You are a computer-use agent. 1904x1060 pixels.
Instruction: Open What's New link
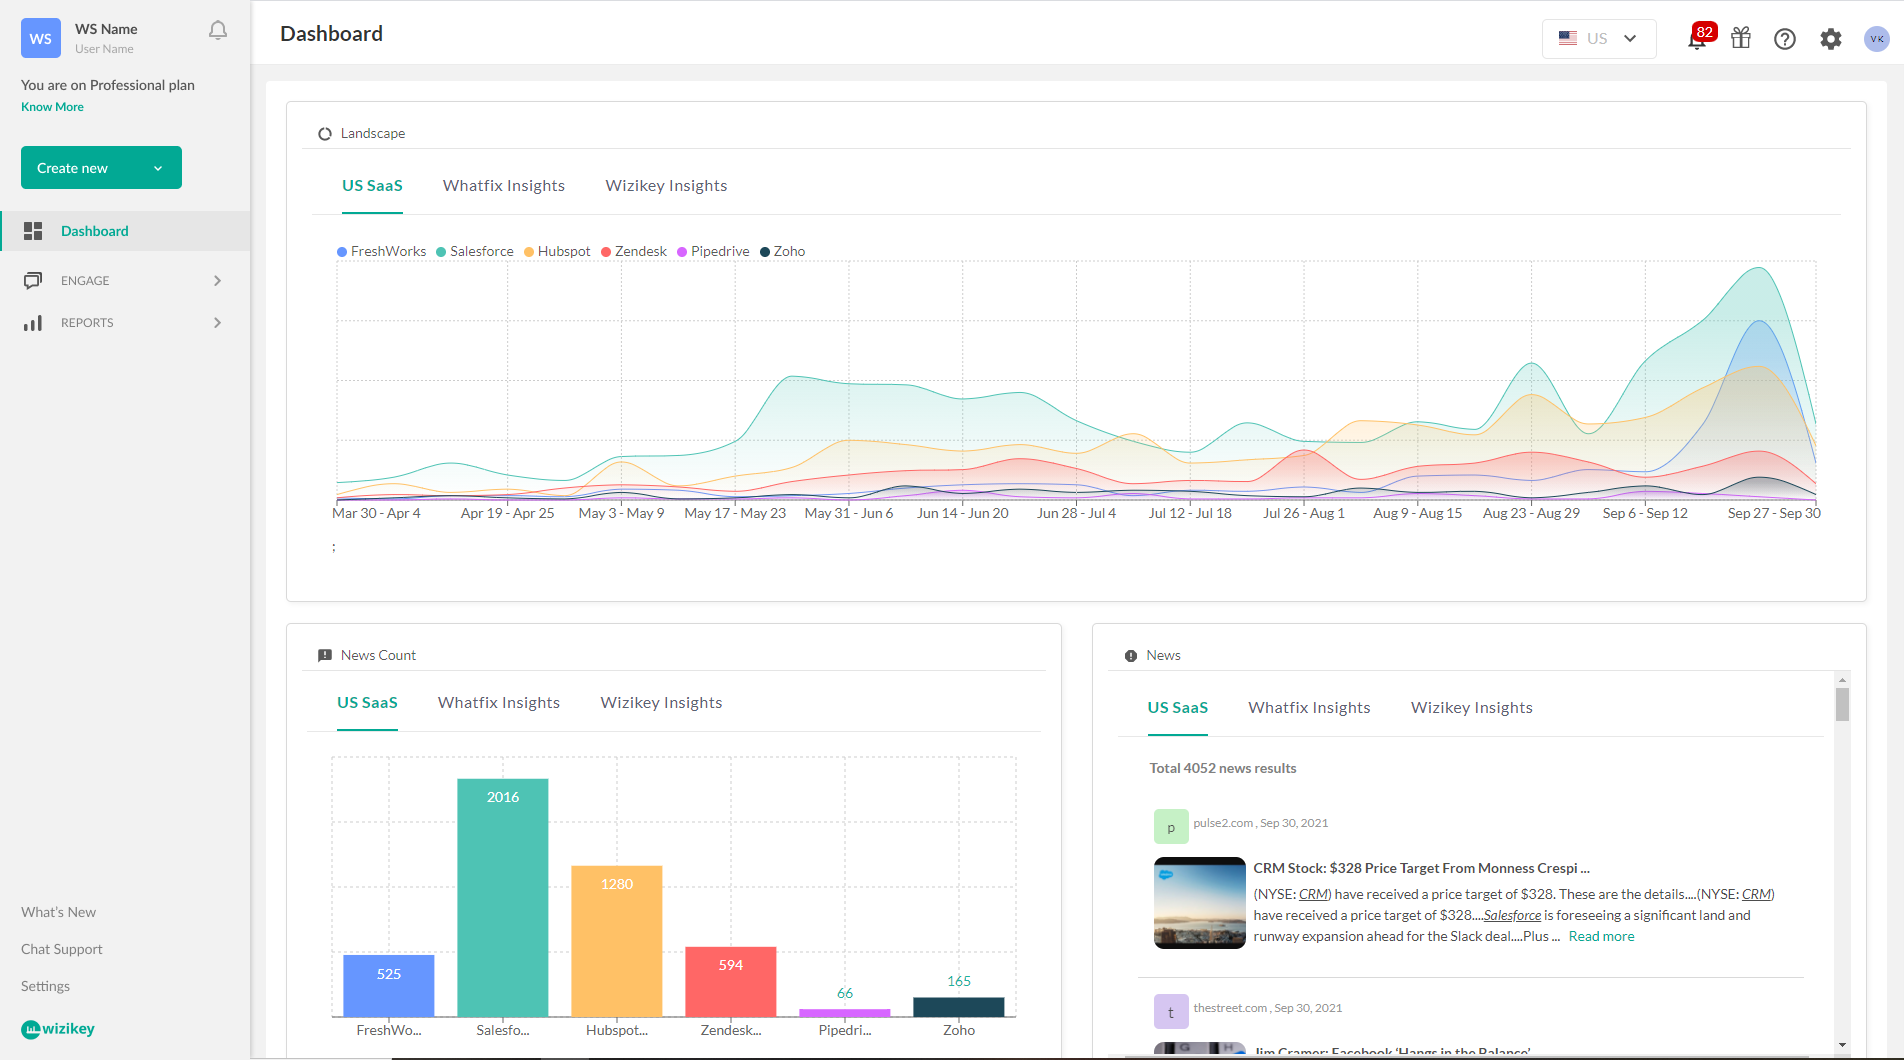pyautogui.click(x=58, y=912)
